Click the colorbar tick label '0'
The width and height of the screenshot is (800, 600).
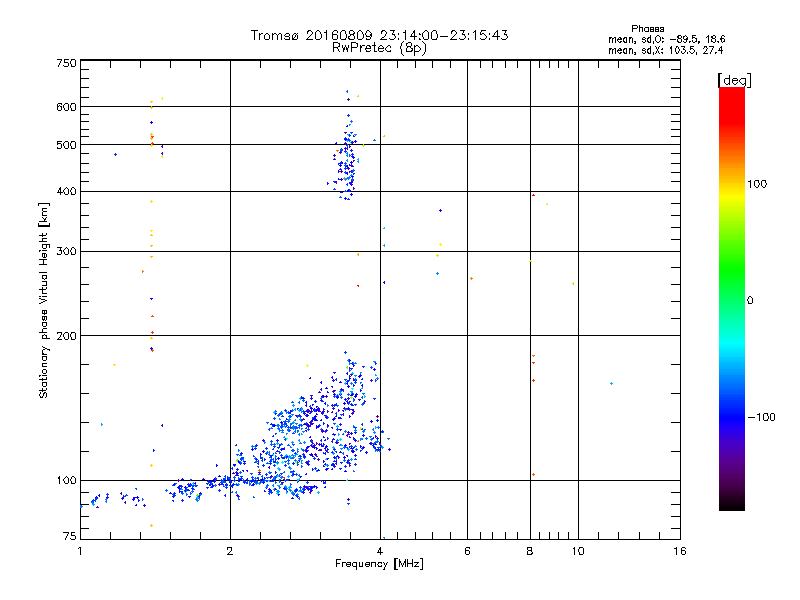click(x=750, y=301)
